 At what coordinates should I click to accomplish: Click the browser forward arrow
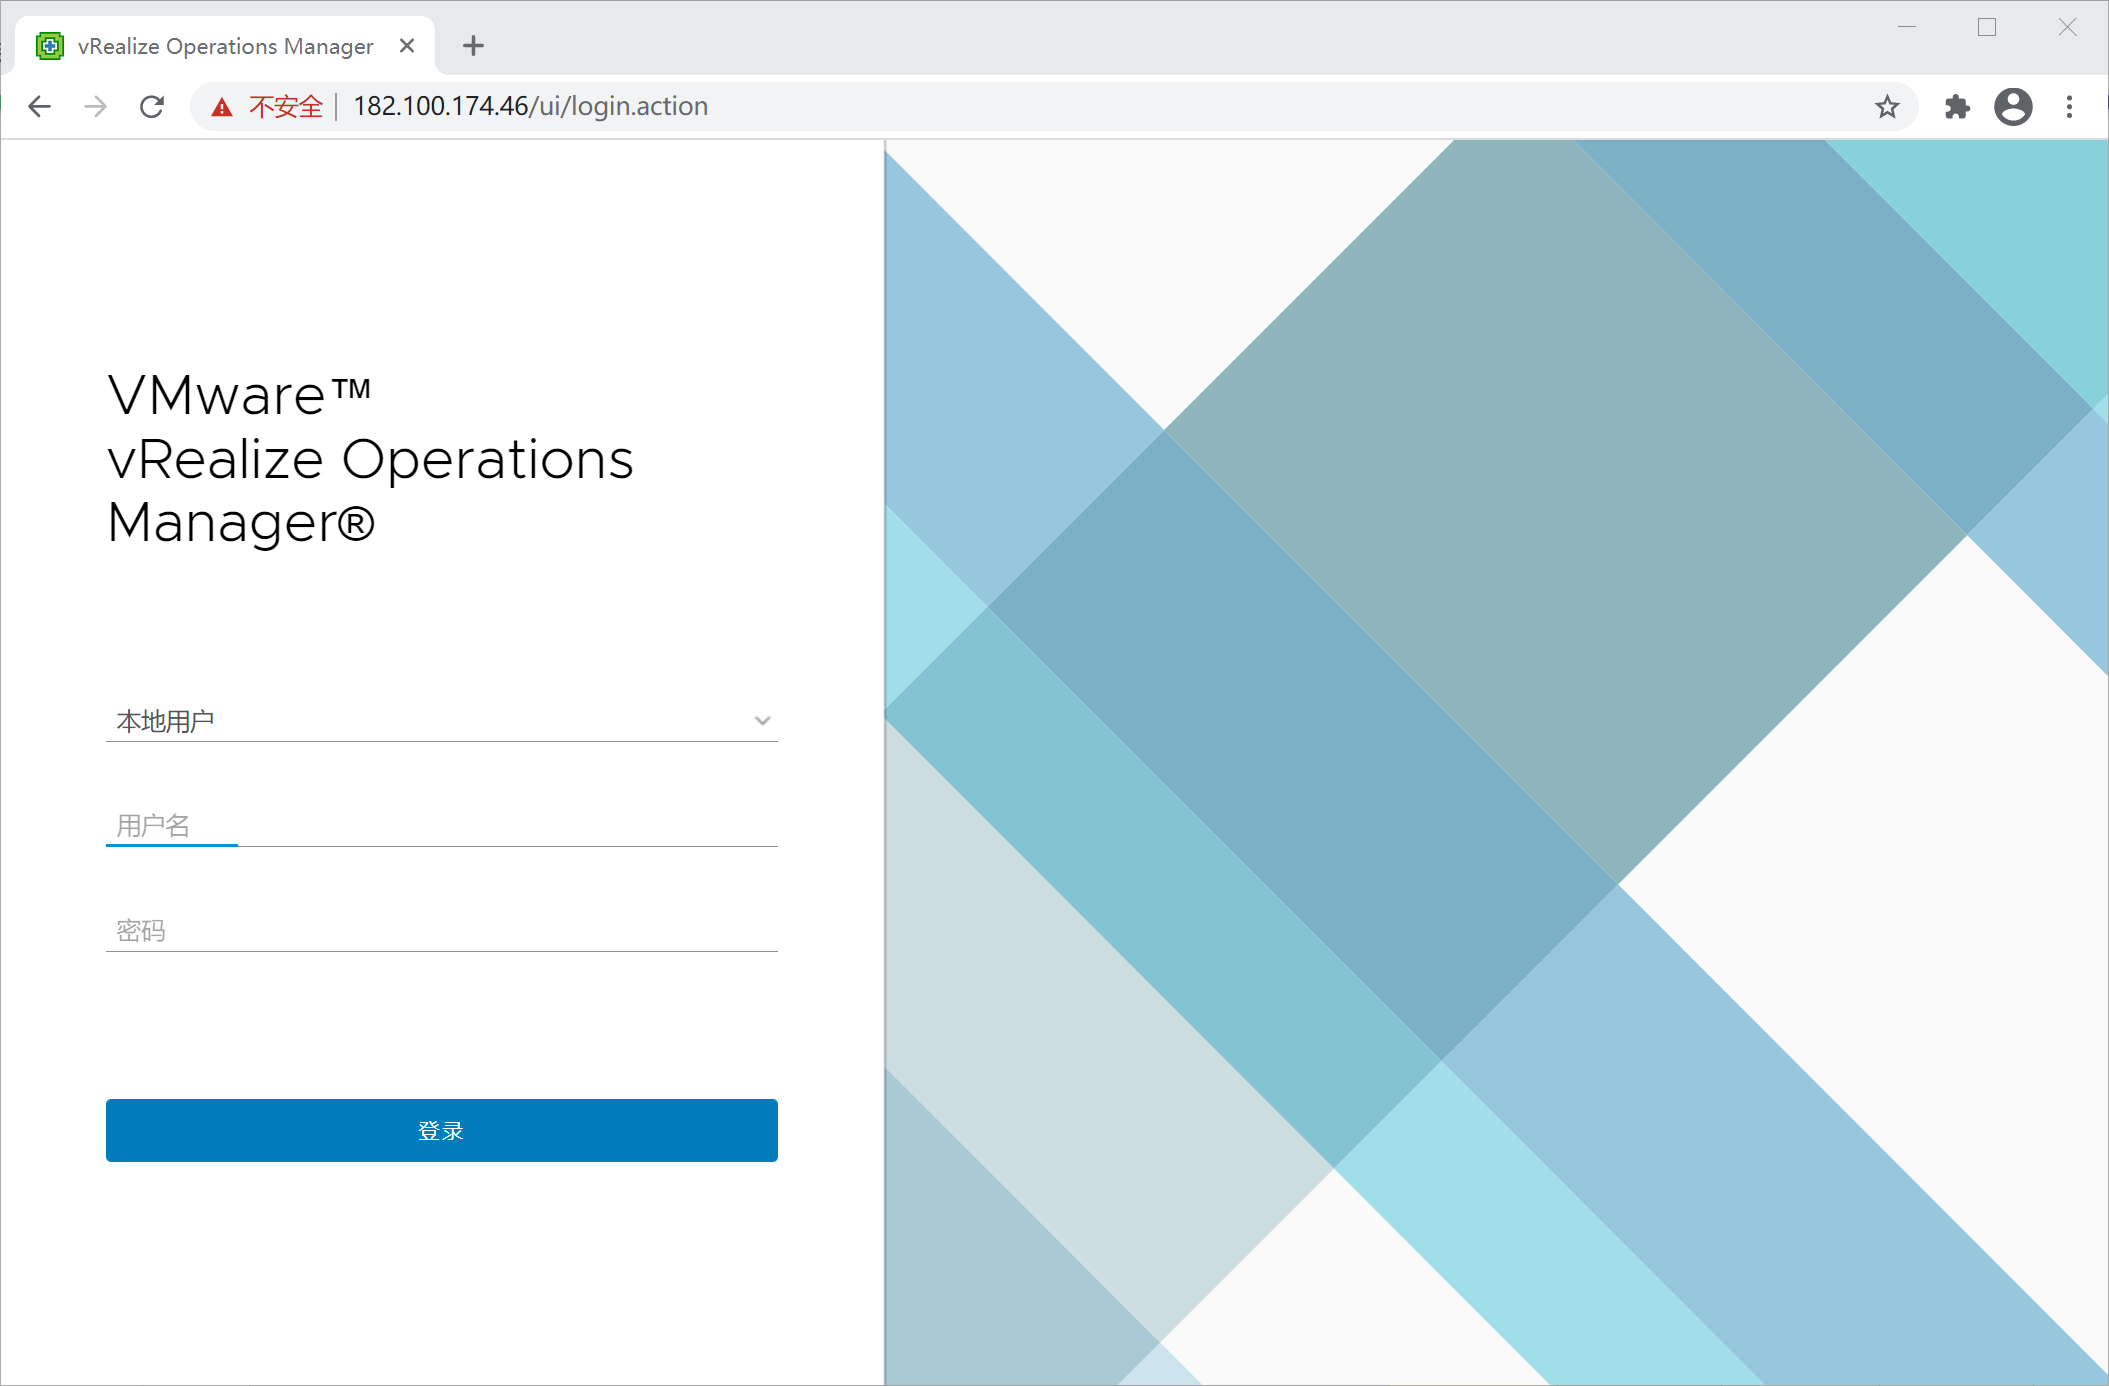click(95, 106)
